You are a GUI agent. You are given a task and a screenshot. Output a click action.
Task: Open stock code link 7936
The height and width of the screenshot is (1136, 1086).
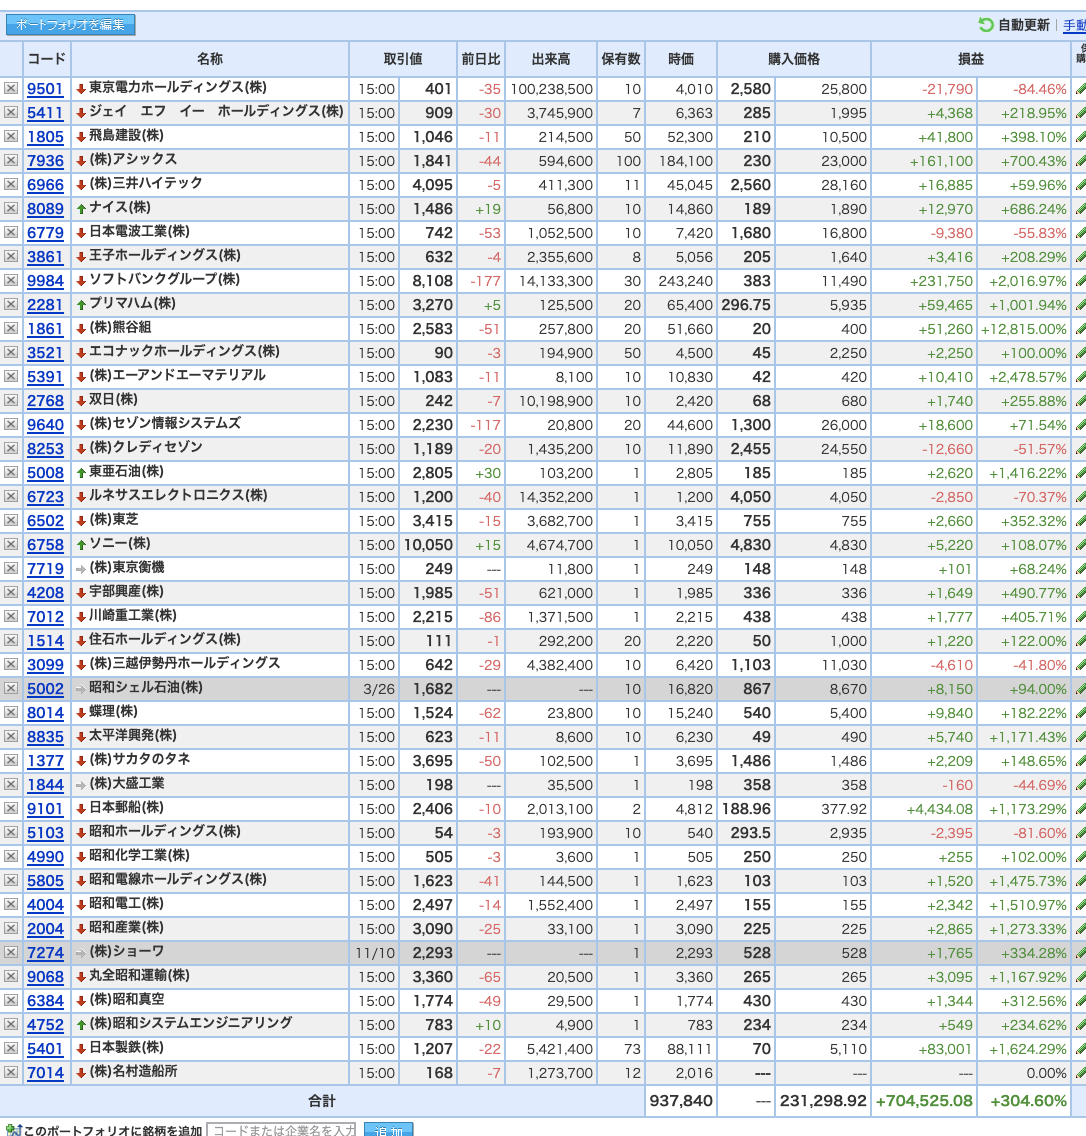pos(45,161)
